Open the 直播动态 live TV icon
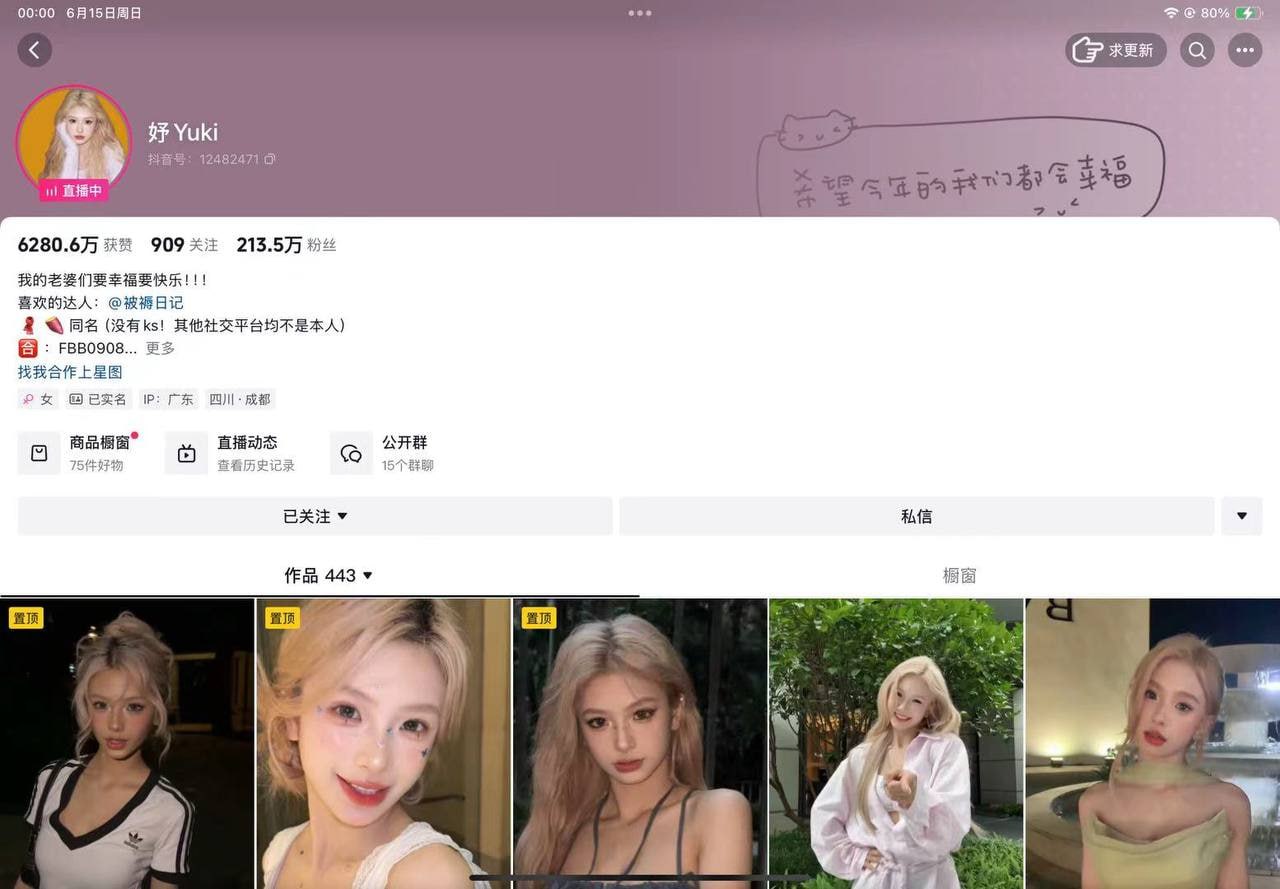The height and width of the screenshot is (889, 1280). coord(186,453)
